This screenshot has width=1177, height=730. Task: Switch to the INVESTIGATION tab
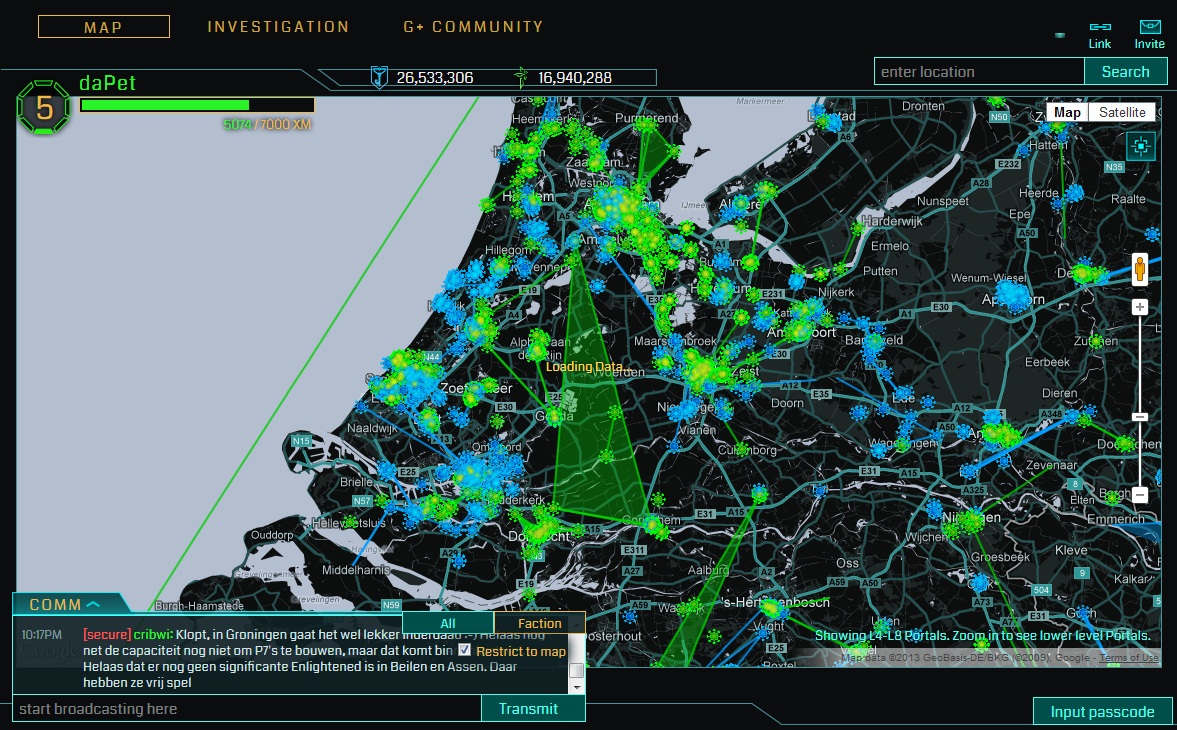click(x=278, y=27)
